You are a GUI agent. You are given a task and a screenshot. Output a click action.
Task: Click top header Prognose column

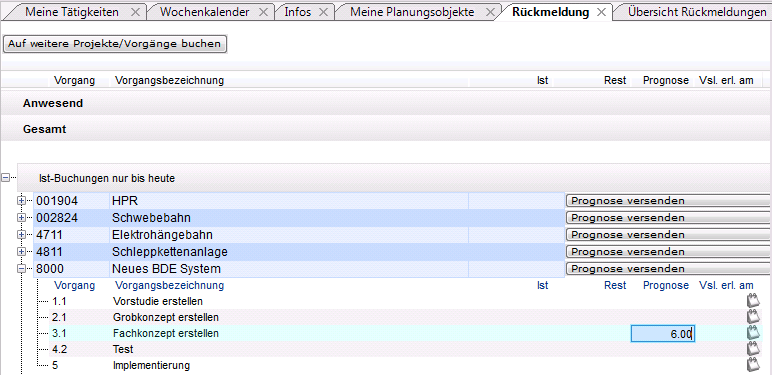pos(666,80)
